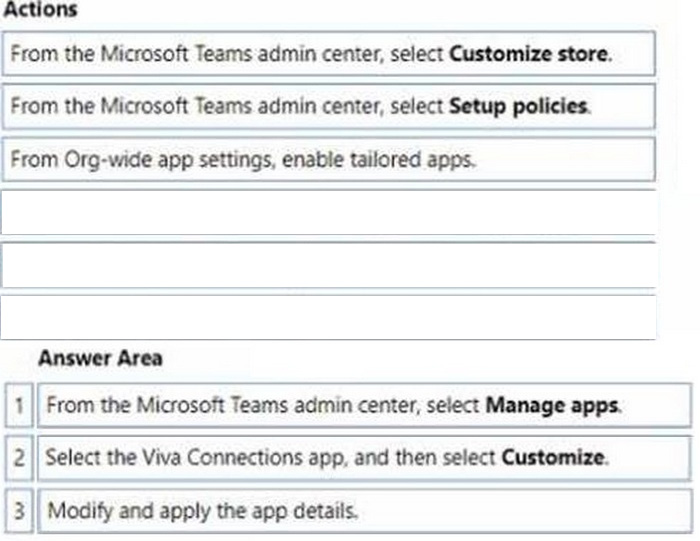700x541 pixels.
Task: Select the Manage apps answer step
Action: click(x=364, y=405)
